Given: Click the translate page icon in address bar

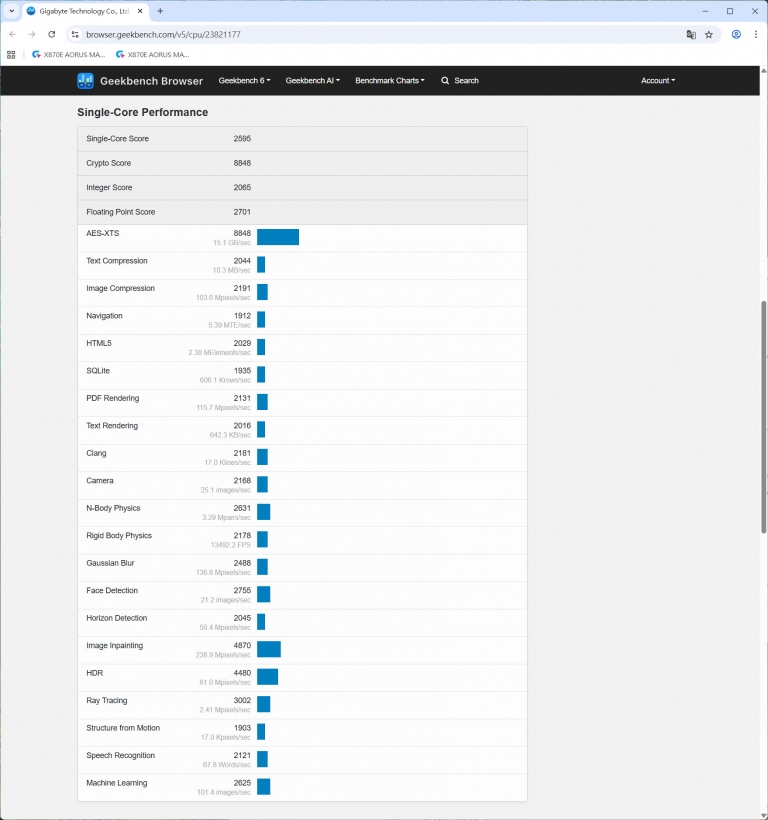Looking at the screenshot, I should click(691, 34).
